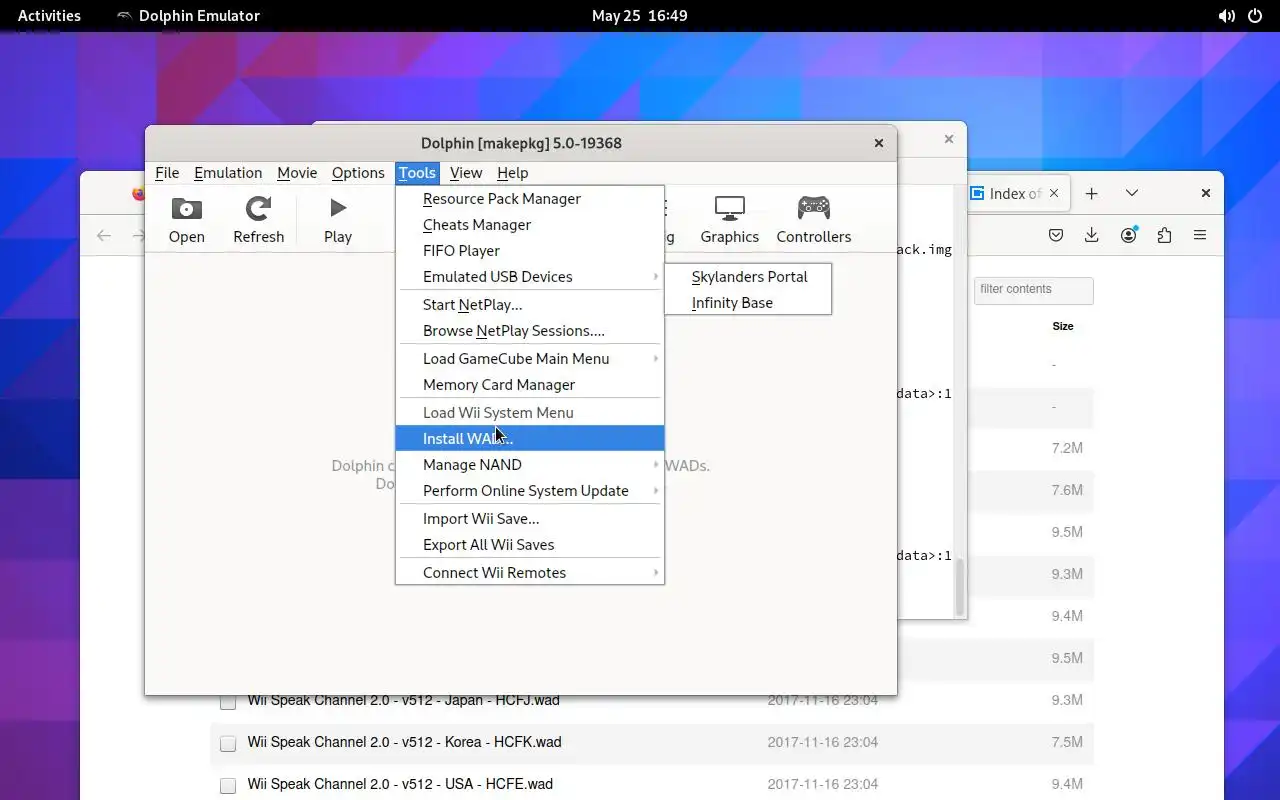Switch to the Index of tab in Firefox
This screenshot has width=1280, height=800.
[1017, 193]
